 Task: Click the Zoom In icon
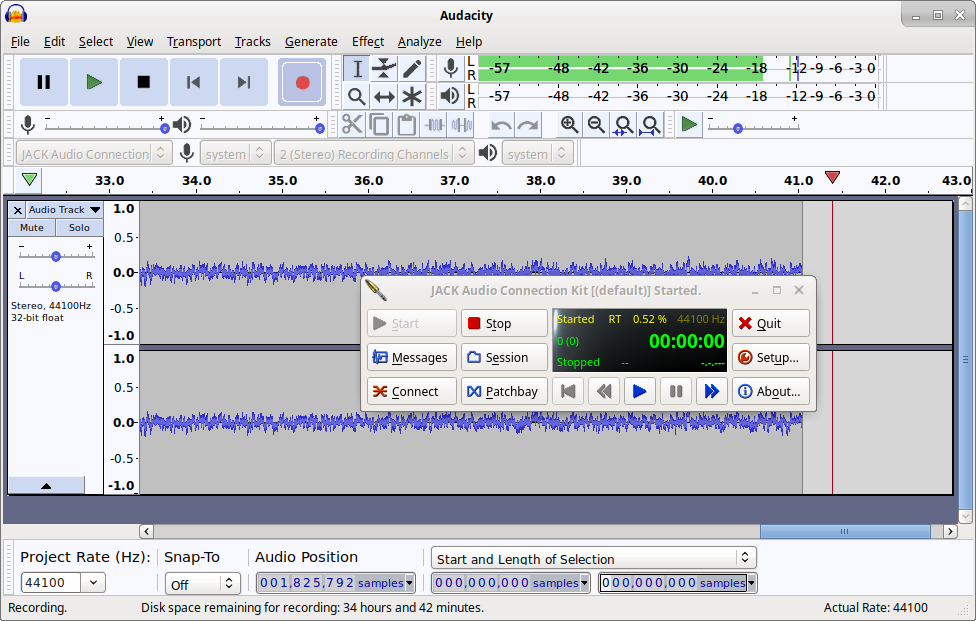click(x=569, y=125)
